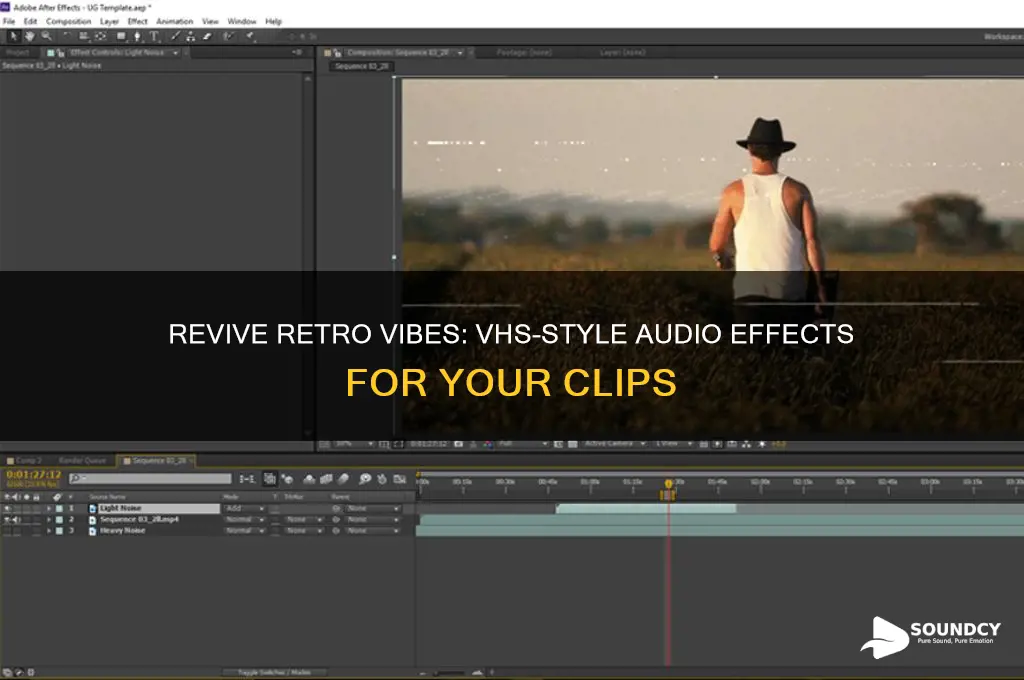This screenshot has height=680, width=1024.
Task: Open the Window menu
Action: [x=242, y=22]
